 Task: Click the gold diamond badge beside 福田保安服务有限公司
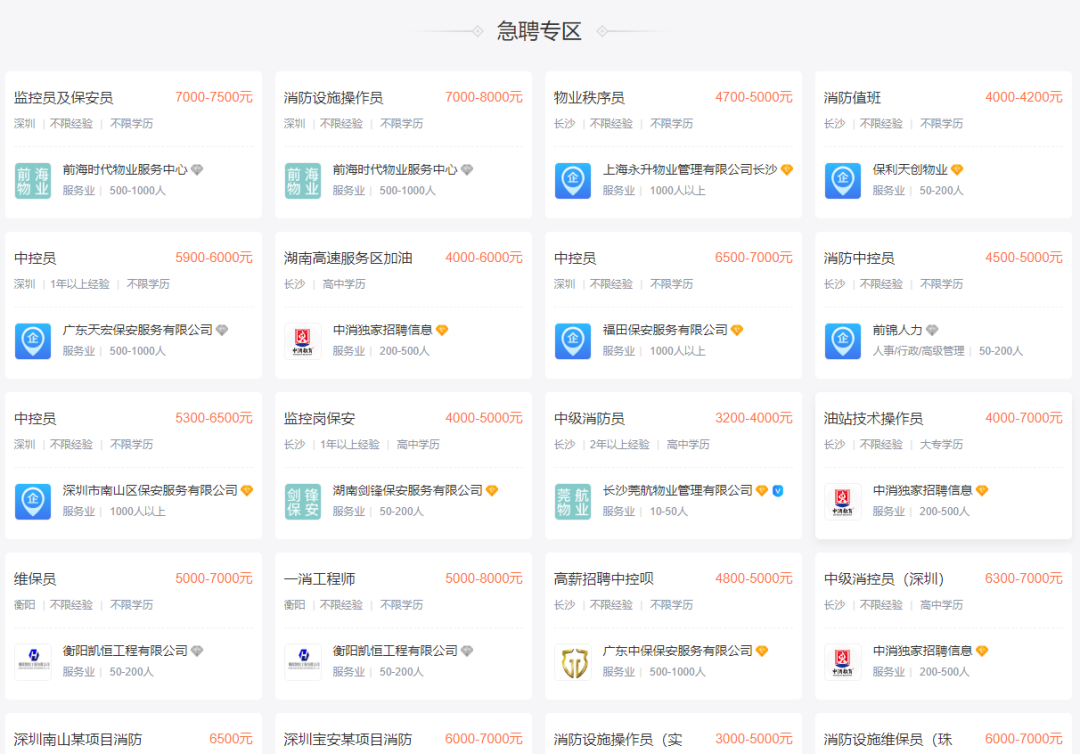coord(737,330)
